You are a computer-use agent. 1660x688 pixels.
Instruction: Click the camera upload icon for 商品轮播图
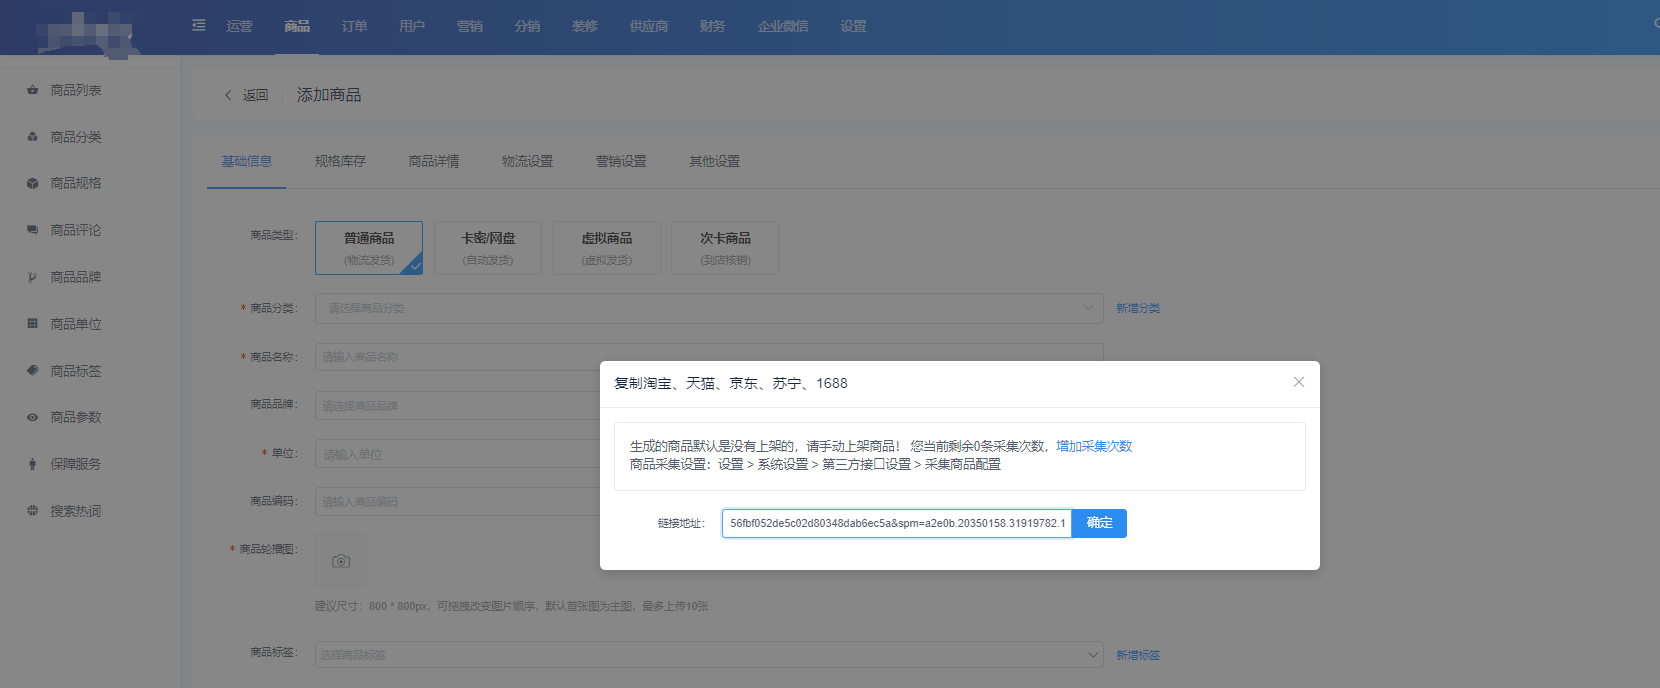(341, 560)
